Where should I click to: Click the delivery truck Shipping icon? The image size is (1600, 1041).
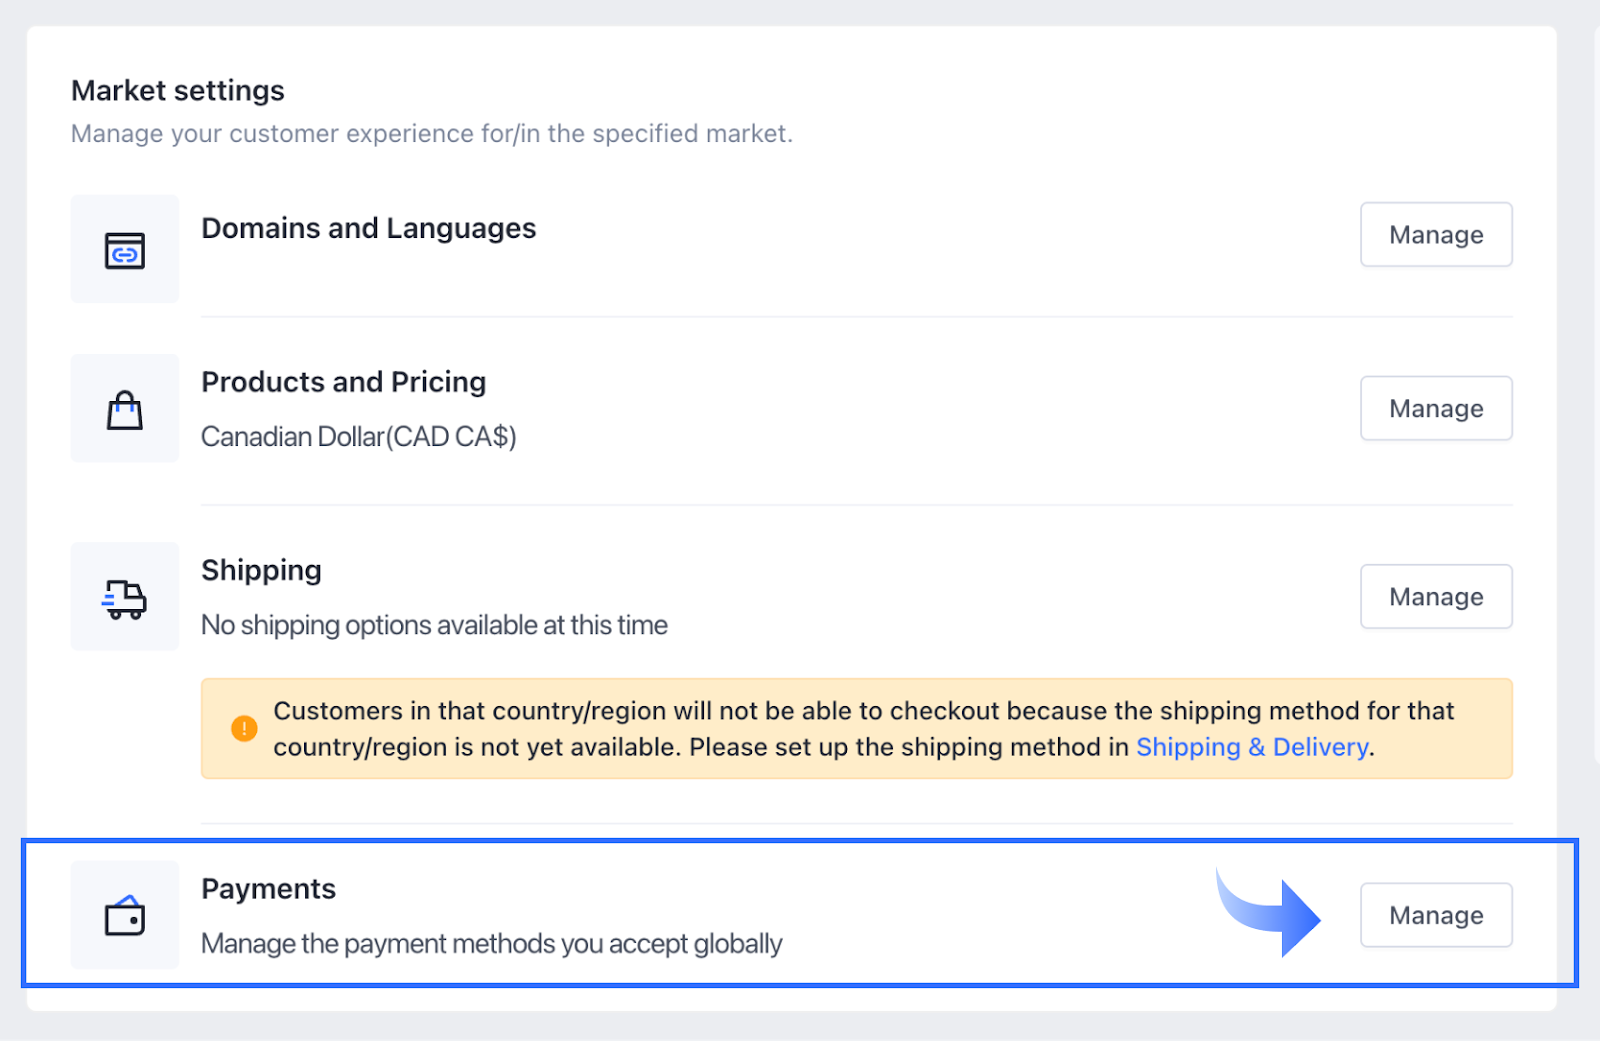(125, 598)
